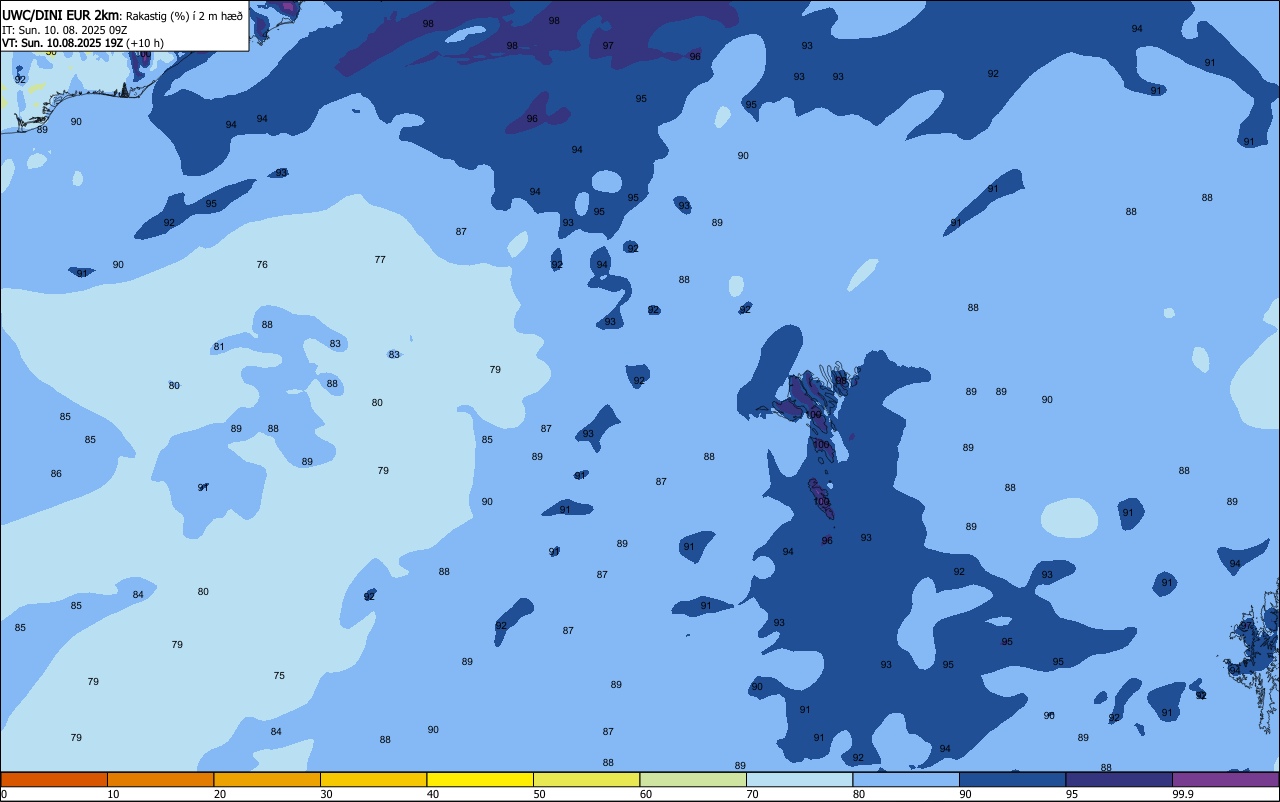Choose the pale blue 70 to 80 swatch
This screenshot has width=1280, height=802.
[799, 779]
